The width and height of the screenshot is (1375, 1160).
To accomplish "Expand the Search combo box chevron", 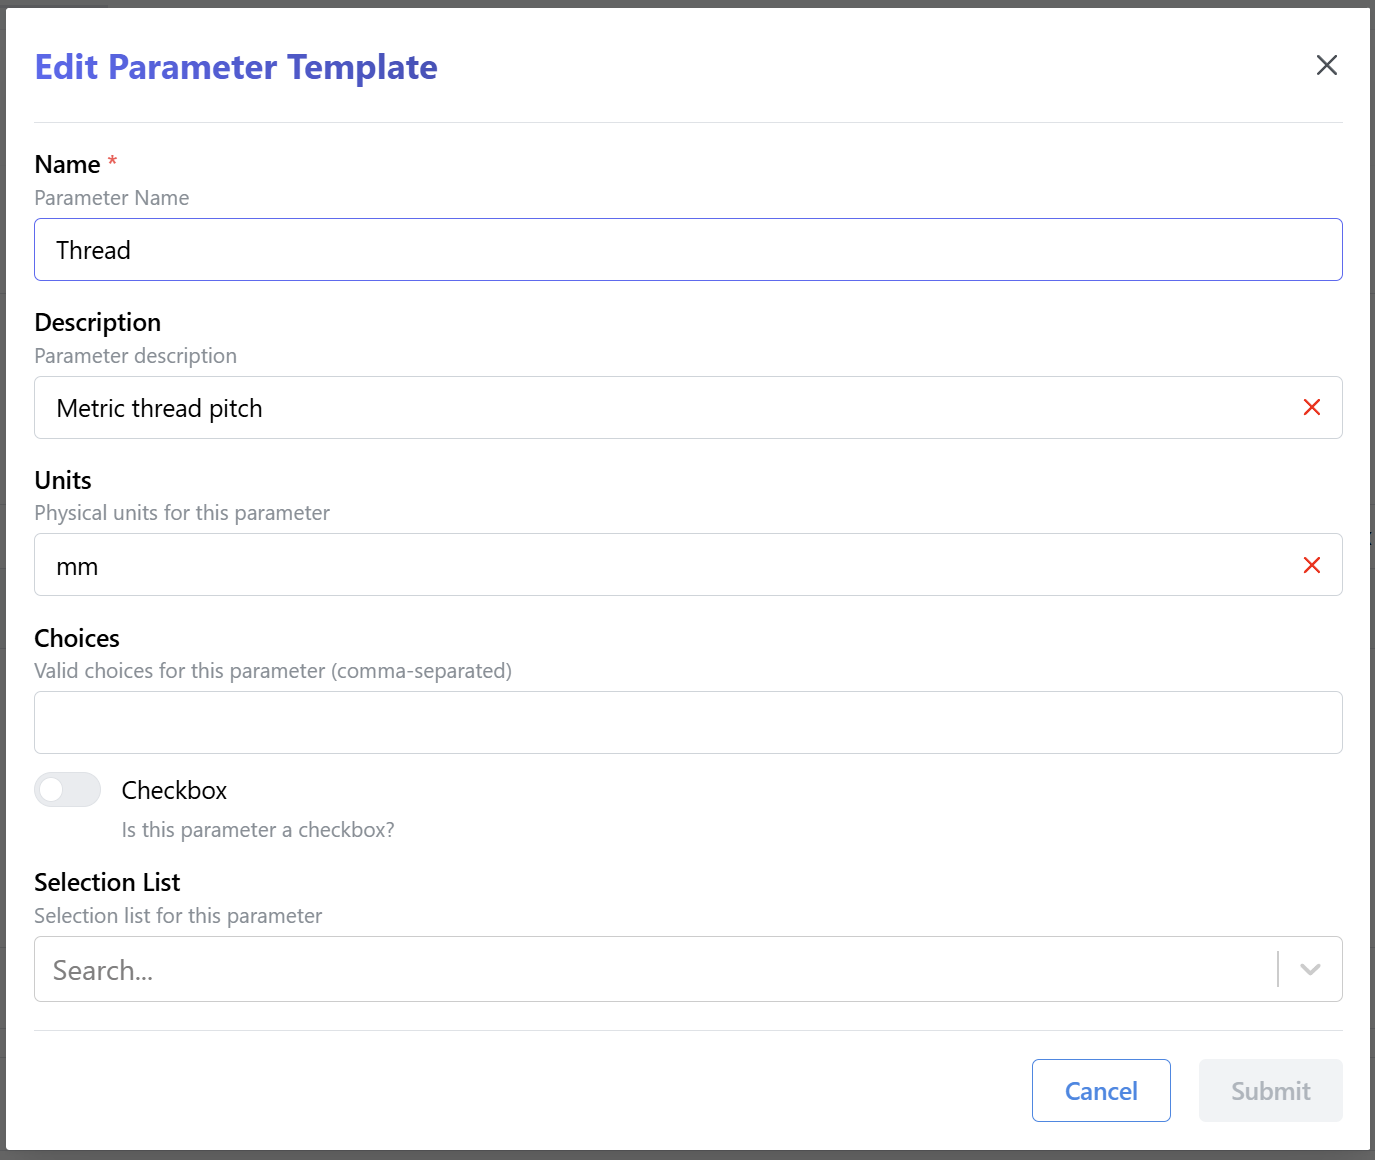I will tap(1310, 969).
